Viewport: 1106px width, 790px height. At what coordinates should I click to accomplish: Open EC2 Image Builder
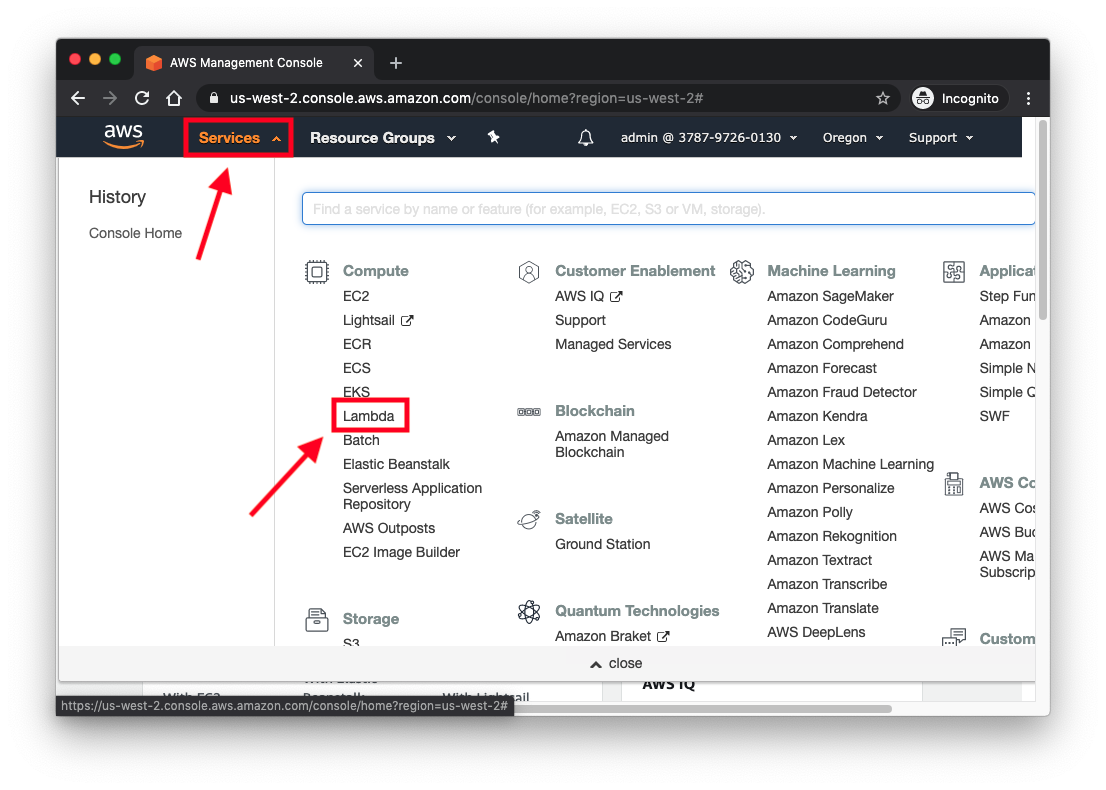401,552
